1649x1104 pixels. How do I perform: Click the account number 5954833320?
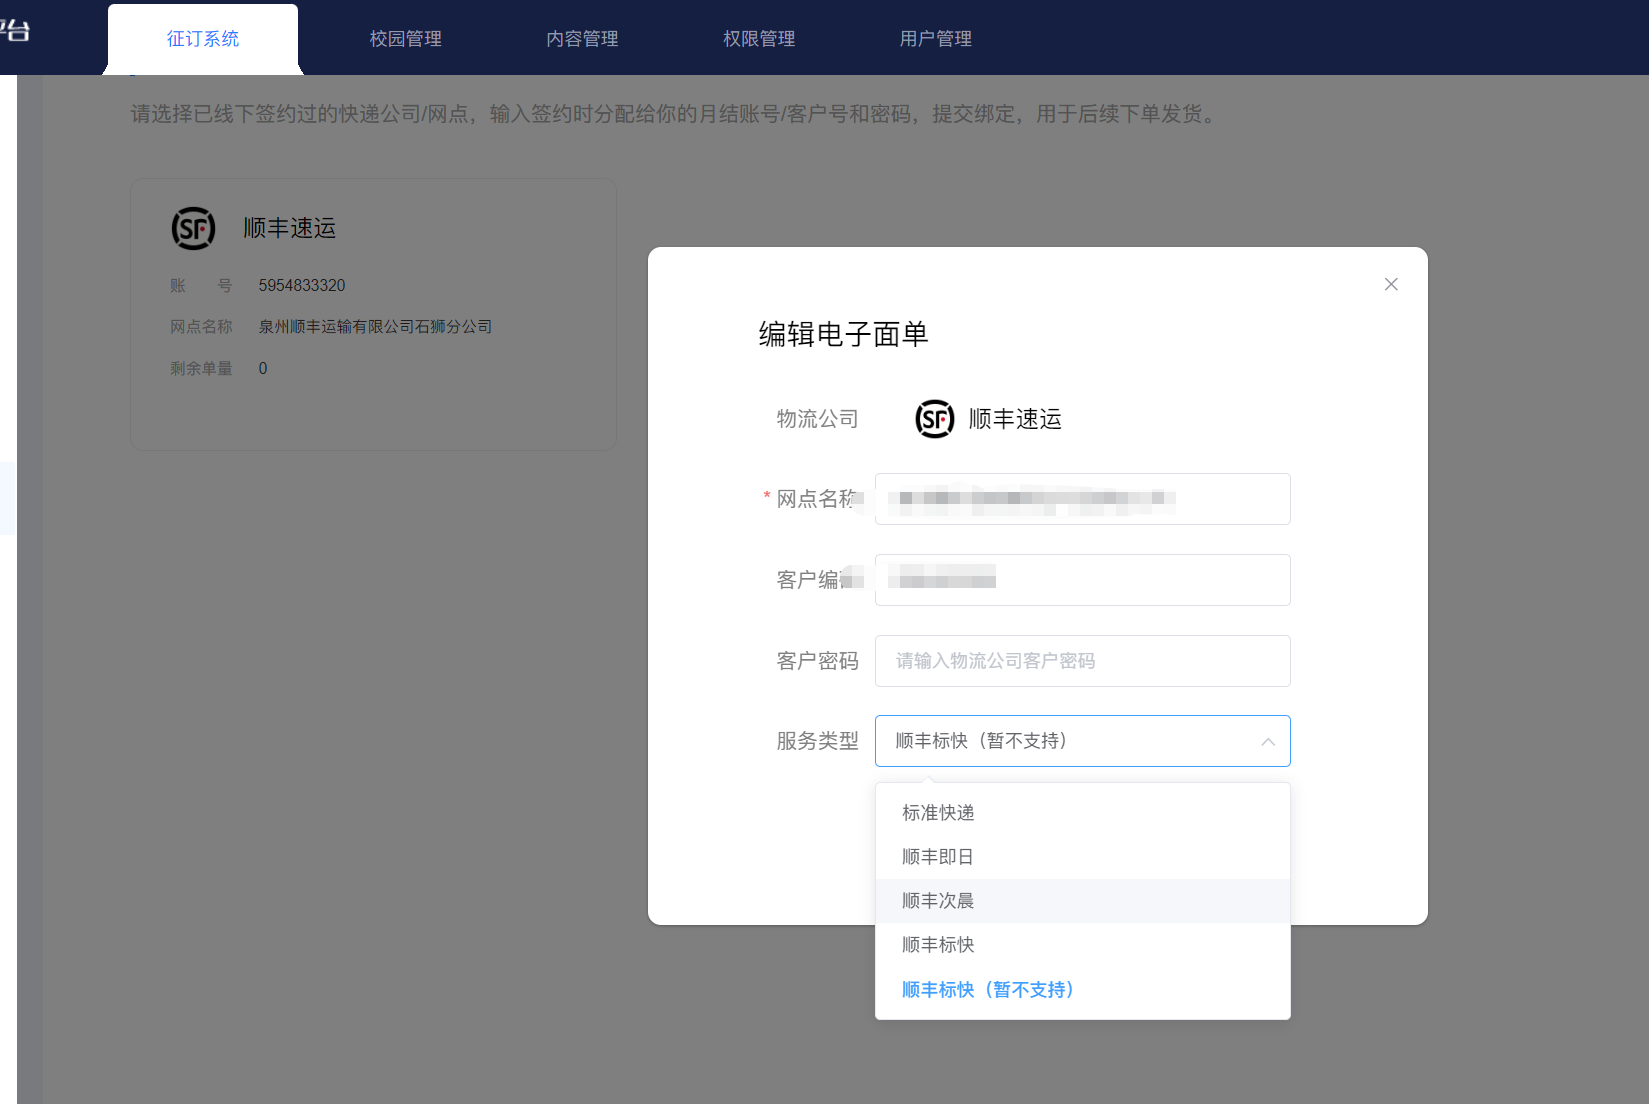click(302, 286)
